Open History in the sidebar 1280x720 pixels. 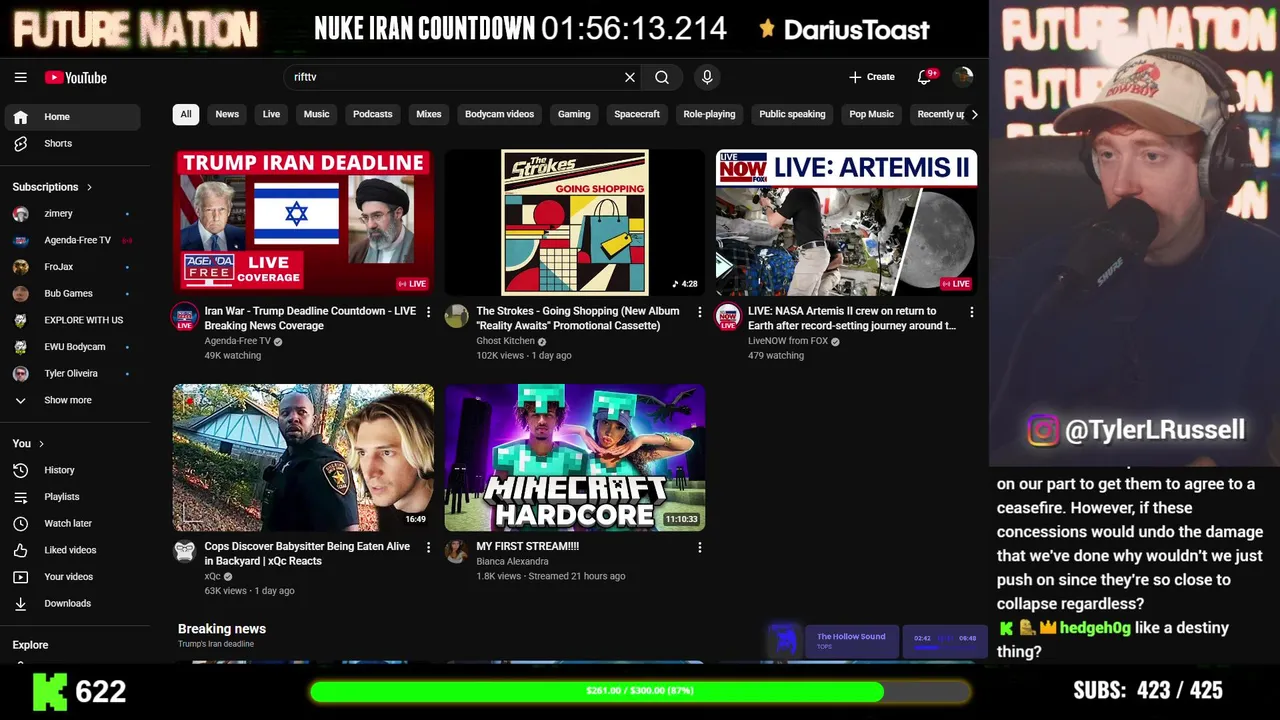[72, 470]
